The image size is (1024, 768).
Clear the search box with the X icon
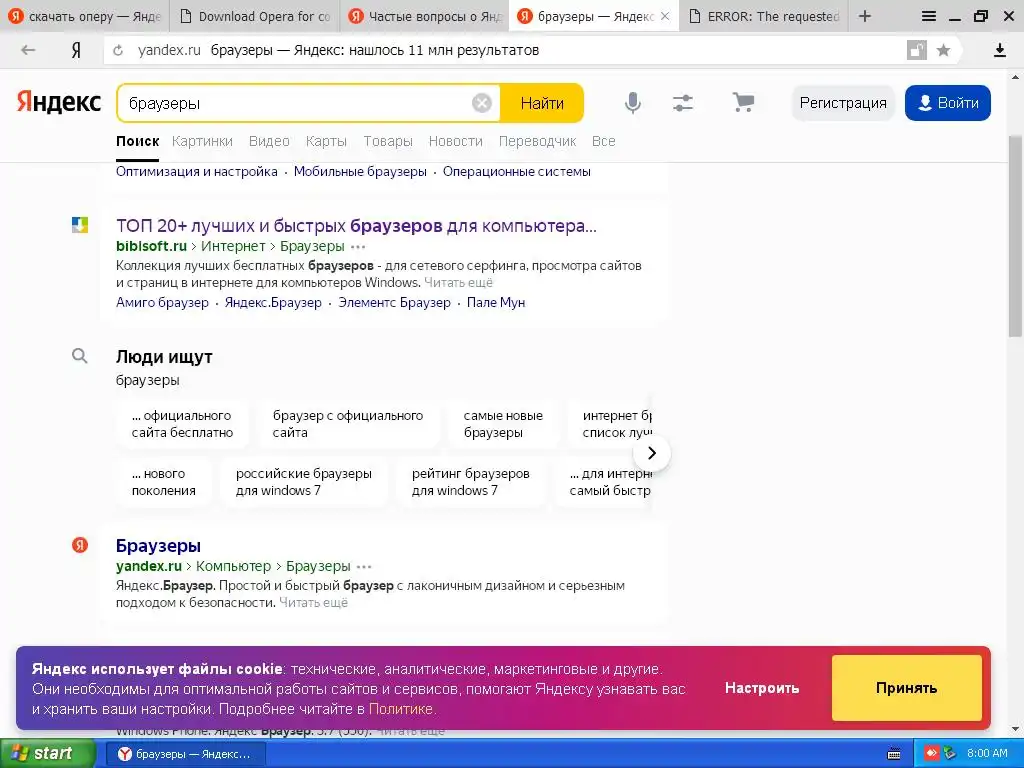click(x=482, y=103)
